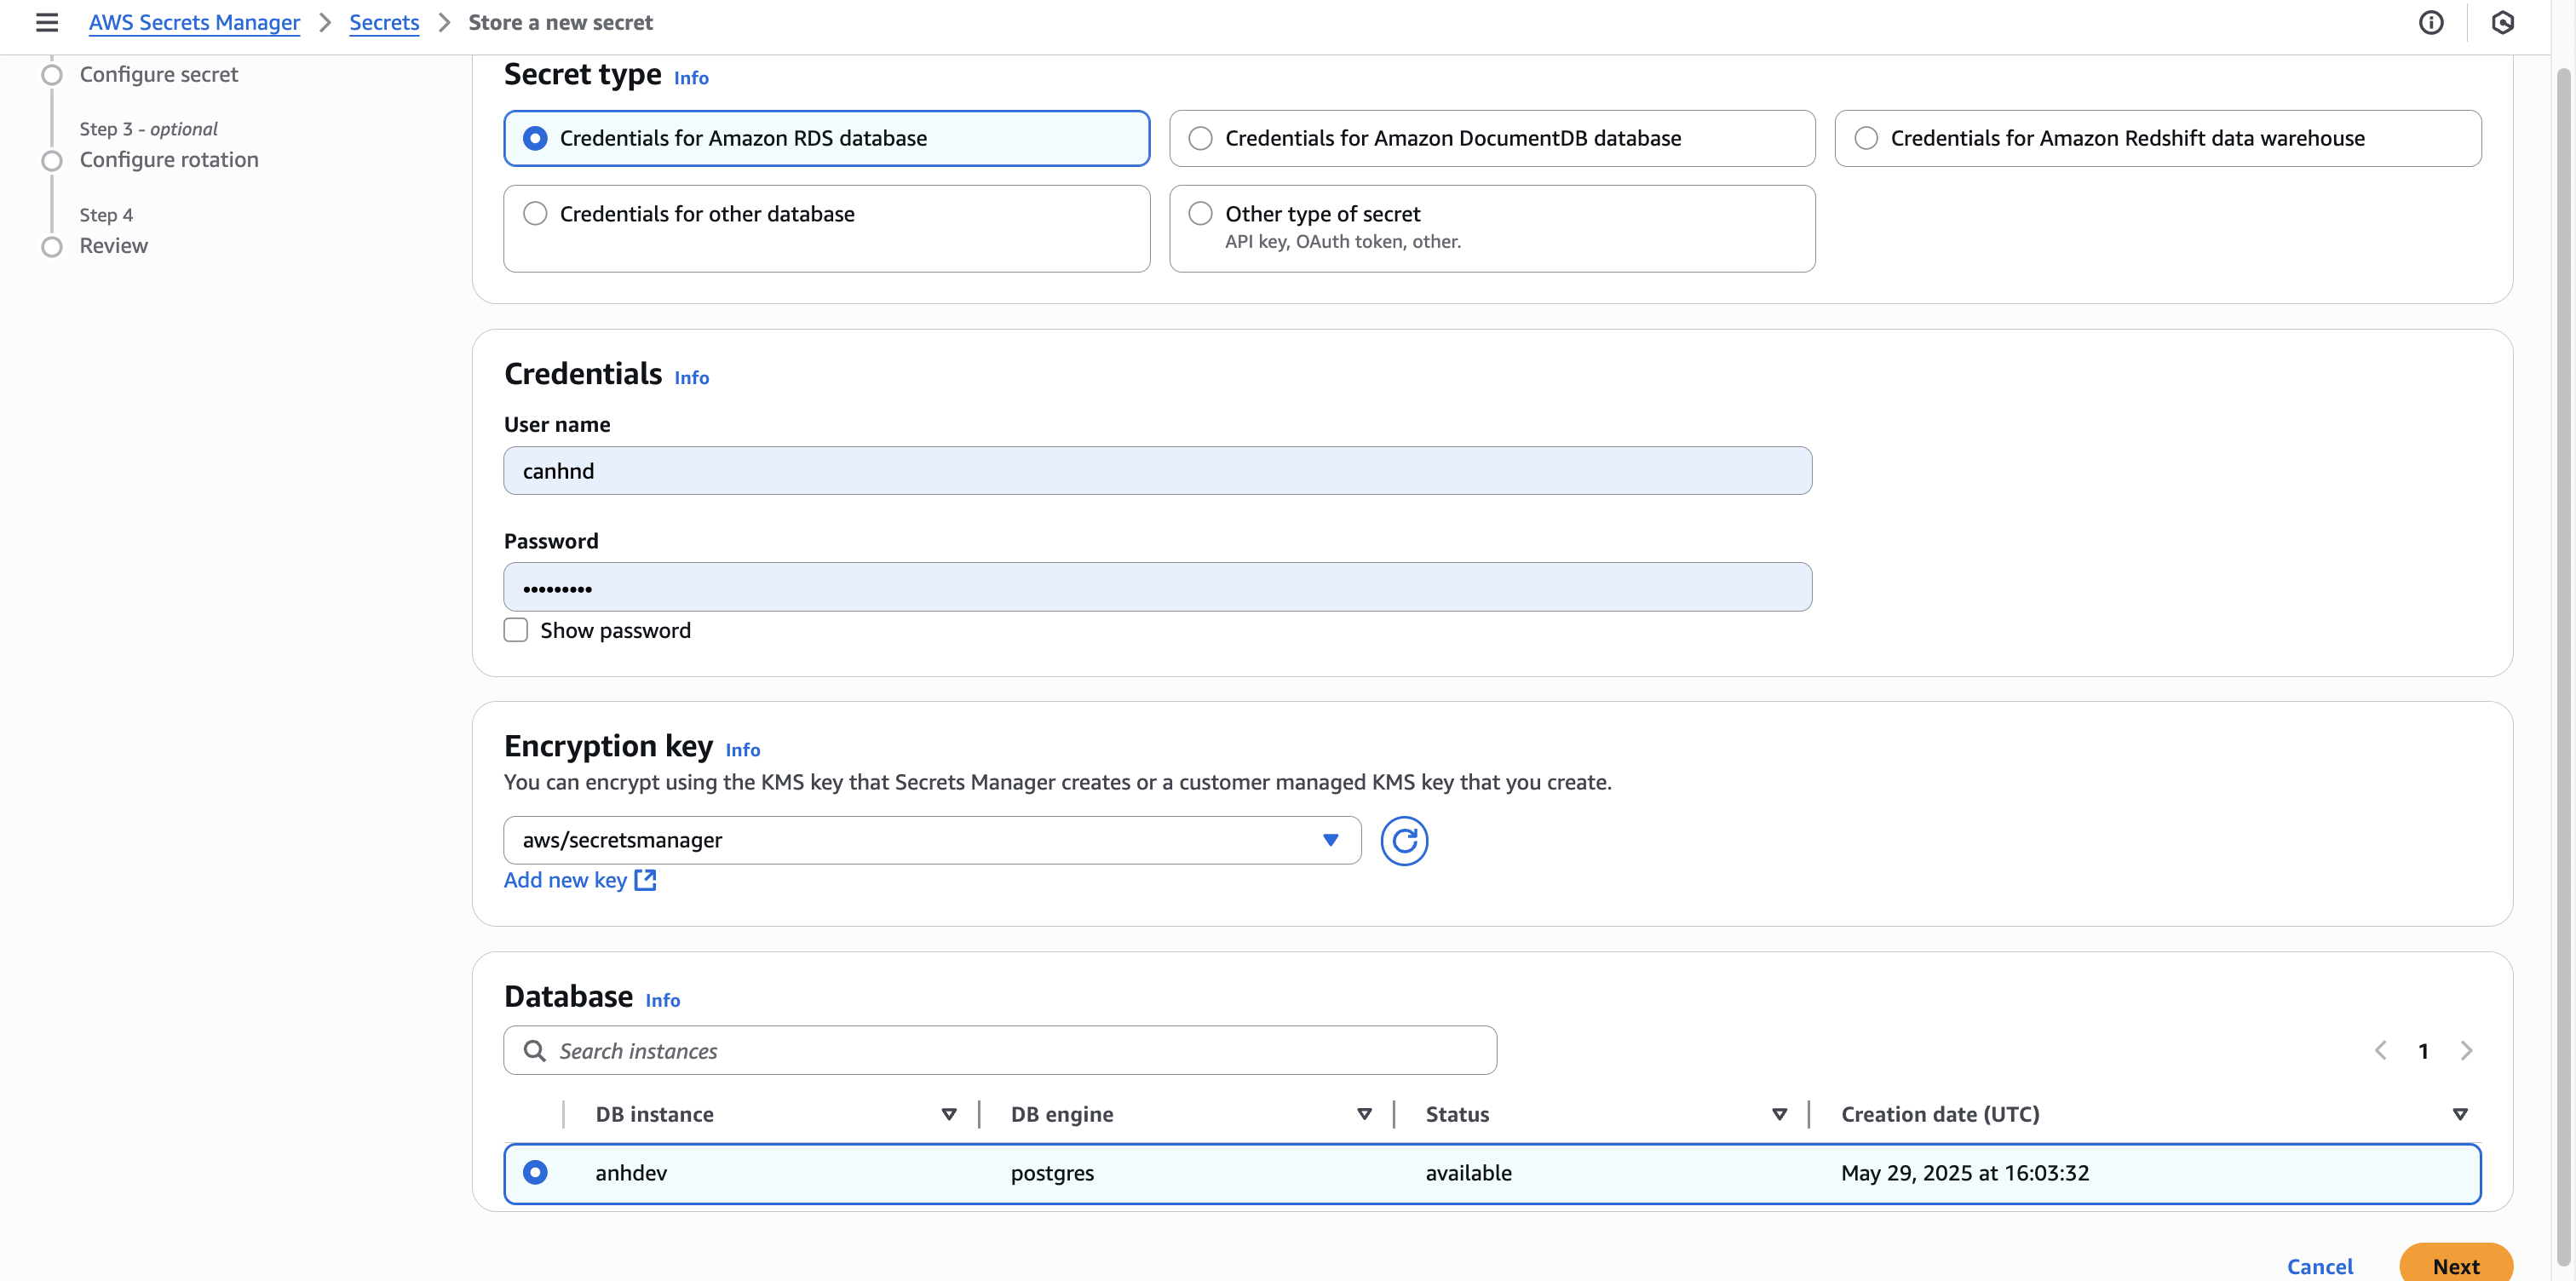Viewport: 2576px width, 1281px height.
Task: Go to previous page of database instances
Action: pos(2380,1050)
